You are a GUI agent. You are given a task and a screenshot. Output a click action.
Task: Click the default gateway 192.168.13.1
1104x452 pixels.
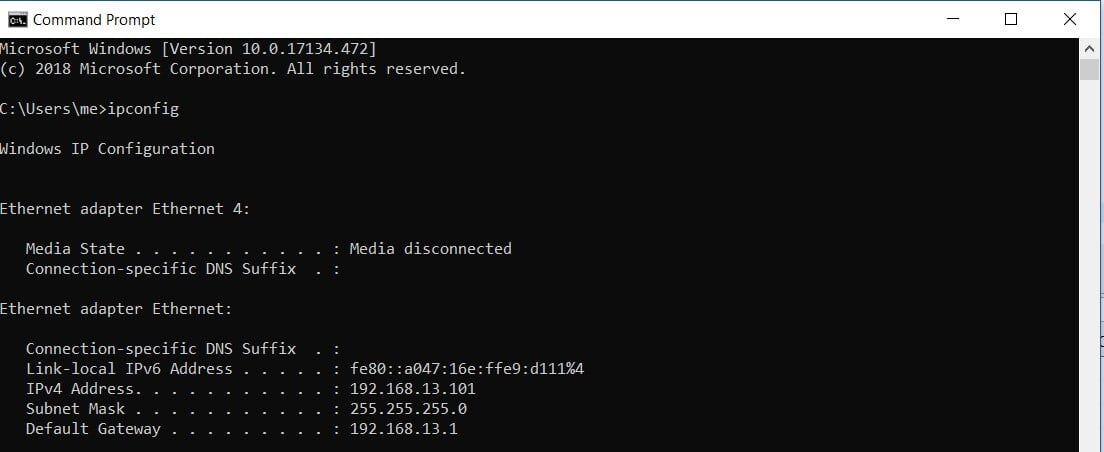(403, 428)
